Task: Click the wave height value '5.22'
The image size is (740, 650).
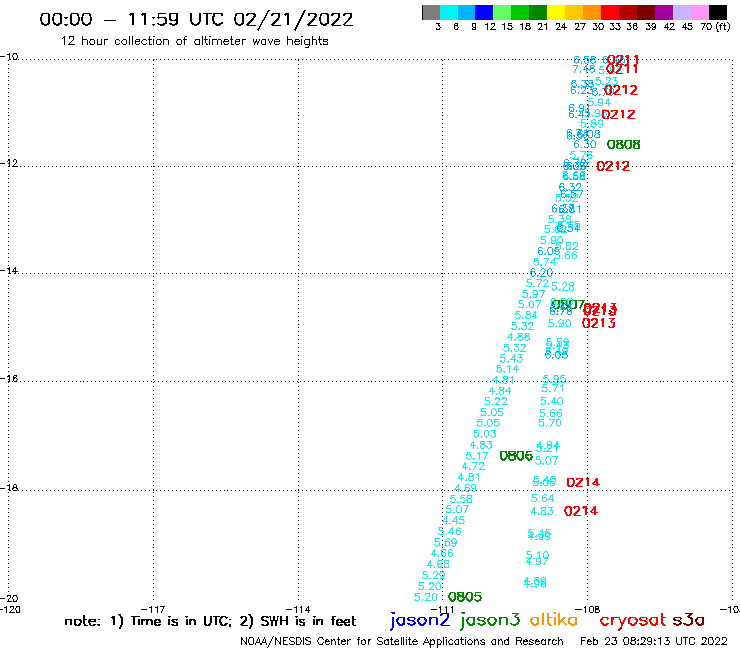Action: 496,401
